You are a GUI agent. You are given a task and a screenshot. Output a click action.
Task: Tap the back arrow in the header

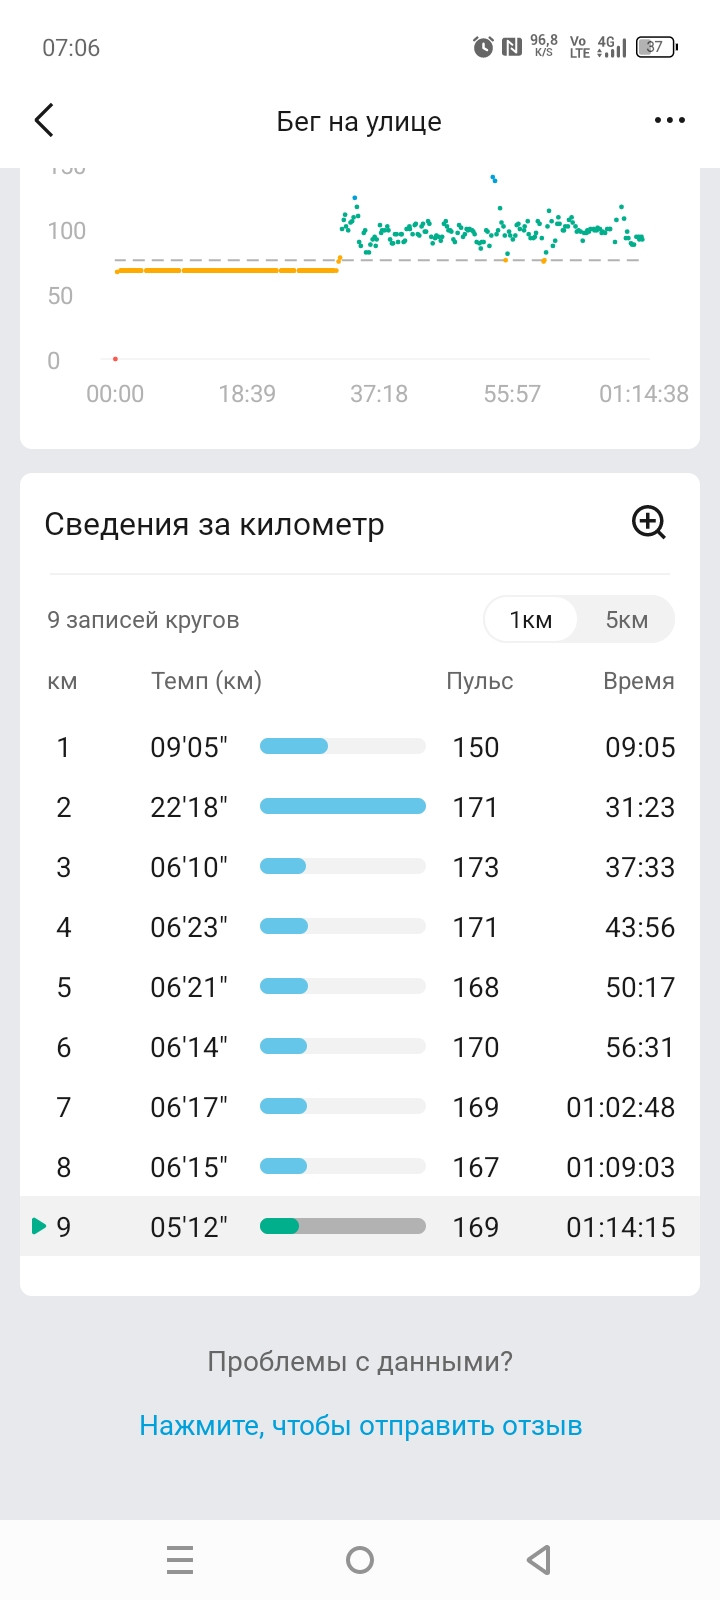pos(44,121)
